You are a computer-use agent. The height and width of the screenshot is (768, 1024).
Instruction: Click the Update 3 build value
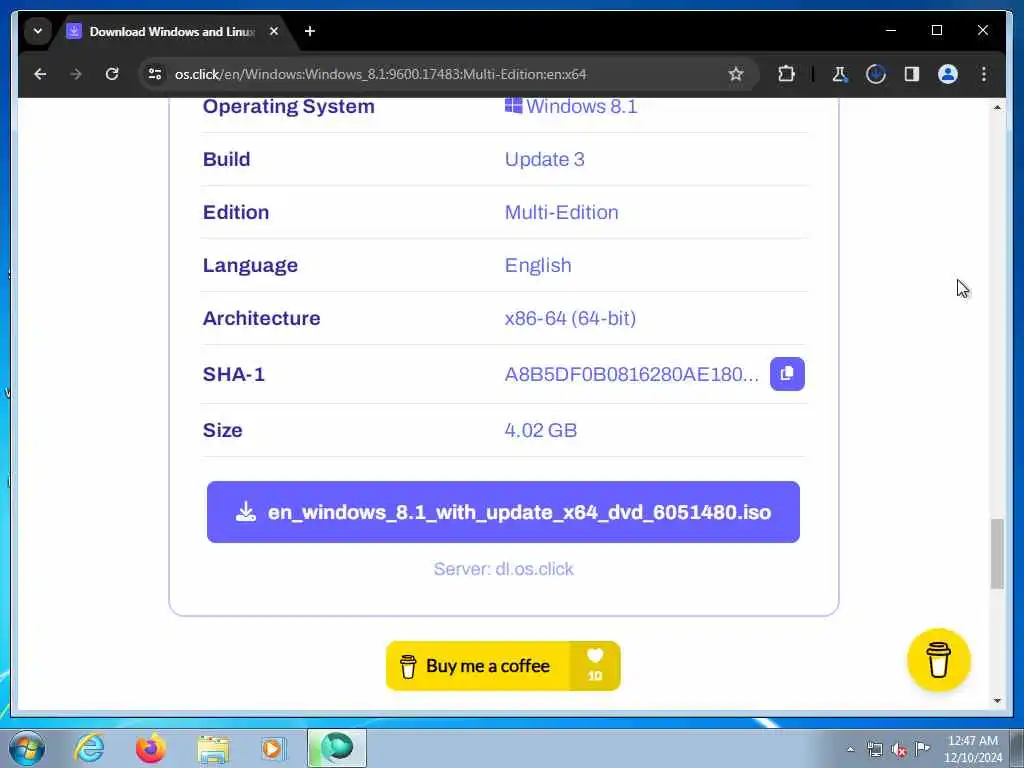(545, 159)
